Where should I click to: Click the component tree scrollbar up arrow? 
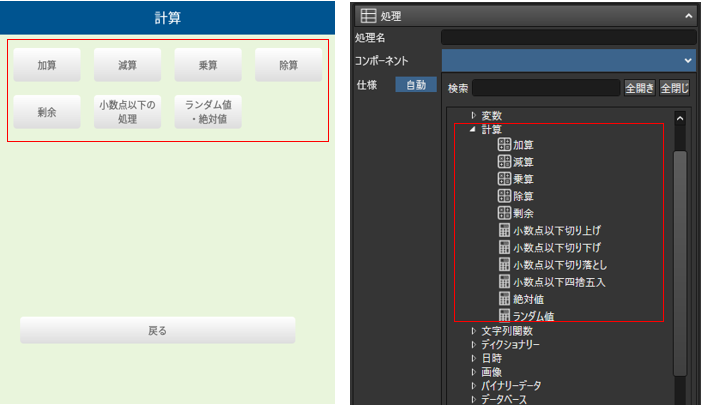[x=680, y=119]
